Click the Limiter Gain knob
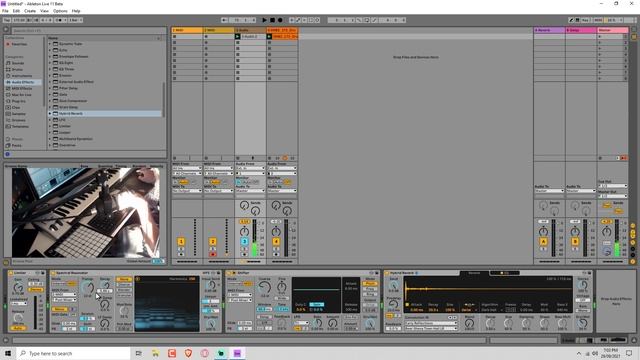The width and height of the screenshot is (640, 360). [18, 288]
